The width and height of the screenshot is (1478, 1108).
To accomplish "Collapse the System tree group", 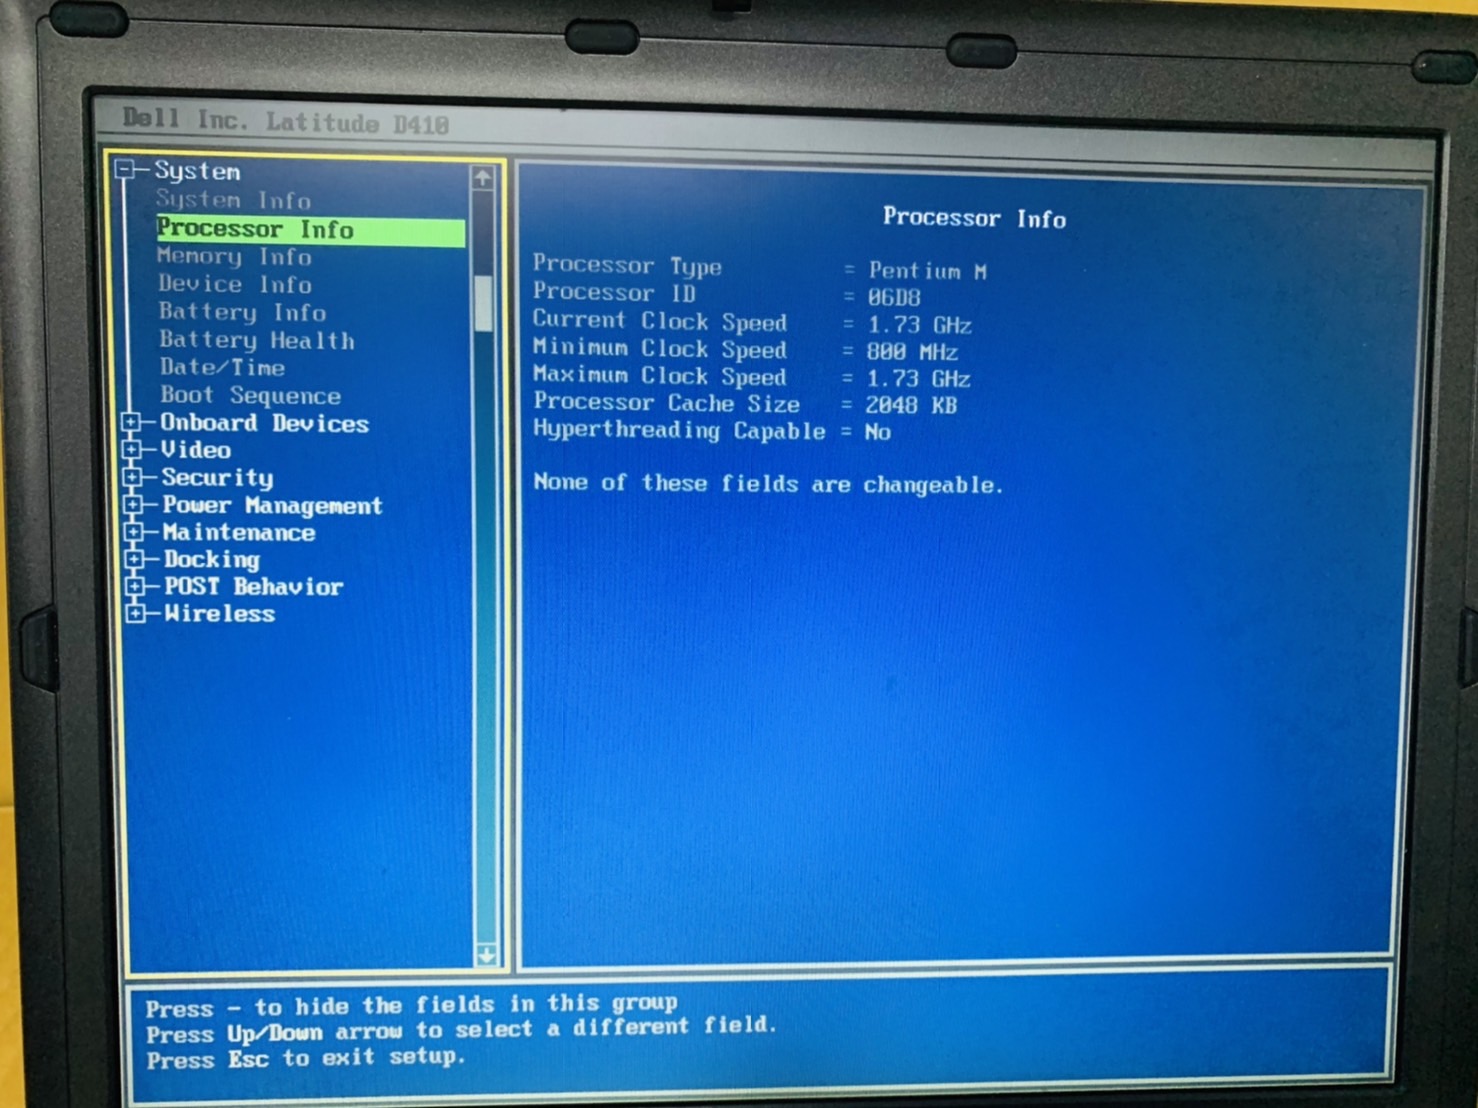I will pyautogui.click(x=126, y=170).
